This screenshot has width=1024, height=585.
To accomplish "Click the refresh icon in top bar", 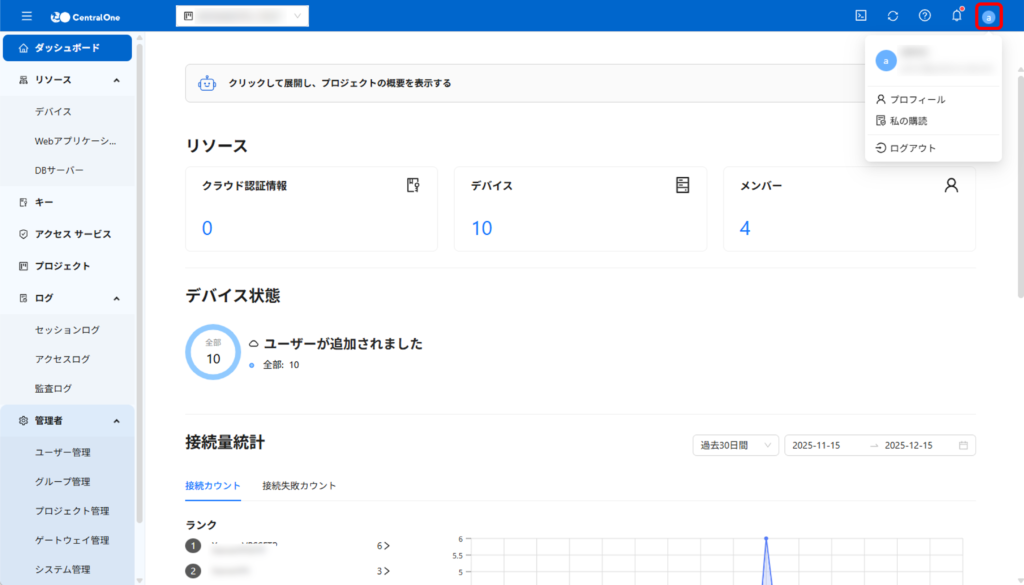I will coord(893,16).
